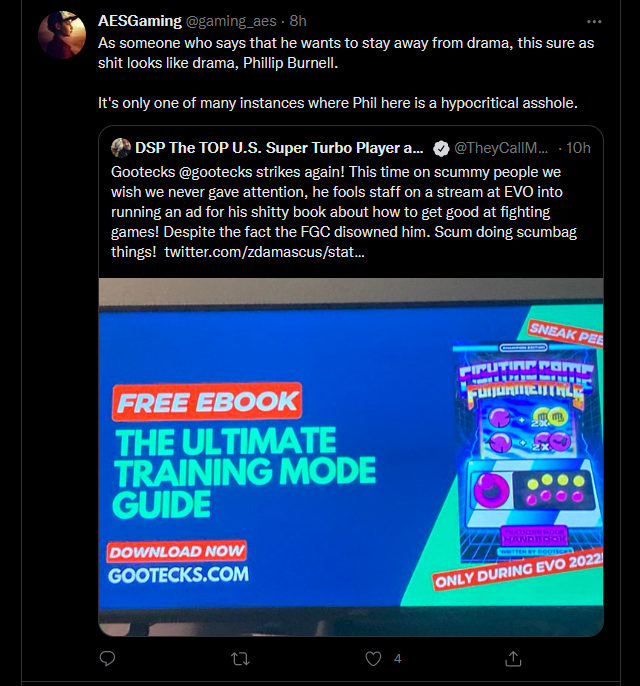Screen dimensions: 640x686
Task: Click the main tweet text about Phillip Burnell
Action: tap(346, 73)
